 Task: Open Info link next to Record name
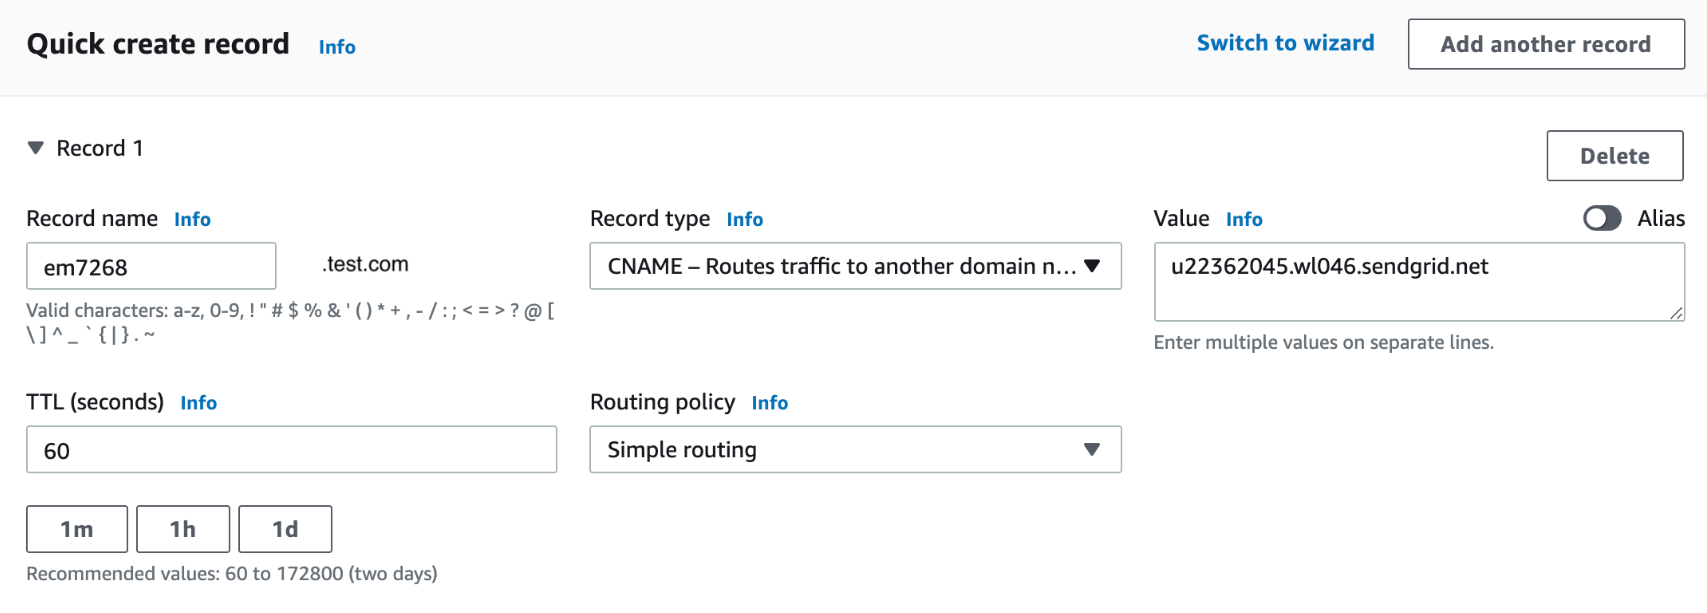[x=192, y=219]
